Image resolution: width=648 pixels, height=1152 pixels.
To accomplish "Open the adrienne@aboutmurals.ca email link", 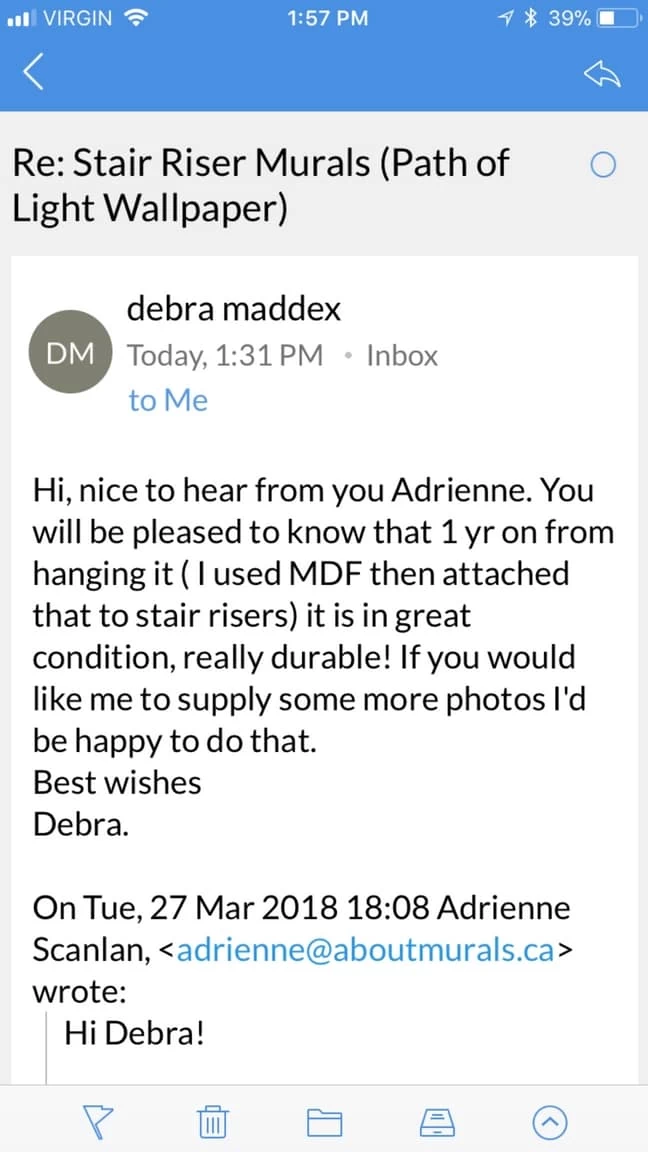I will click(364, 951).
